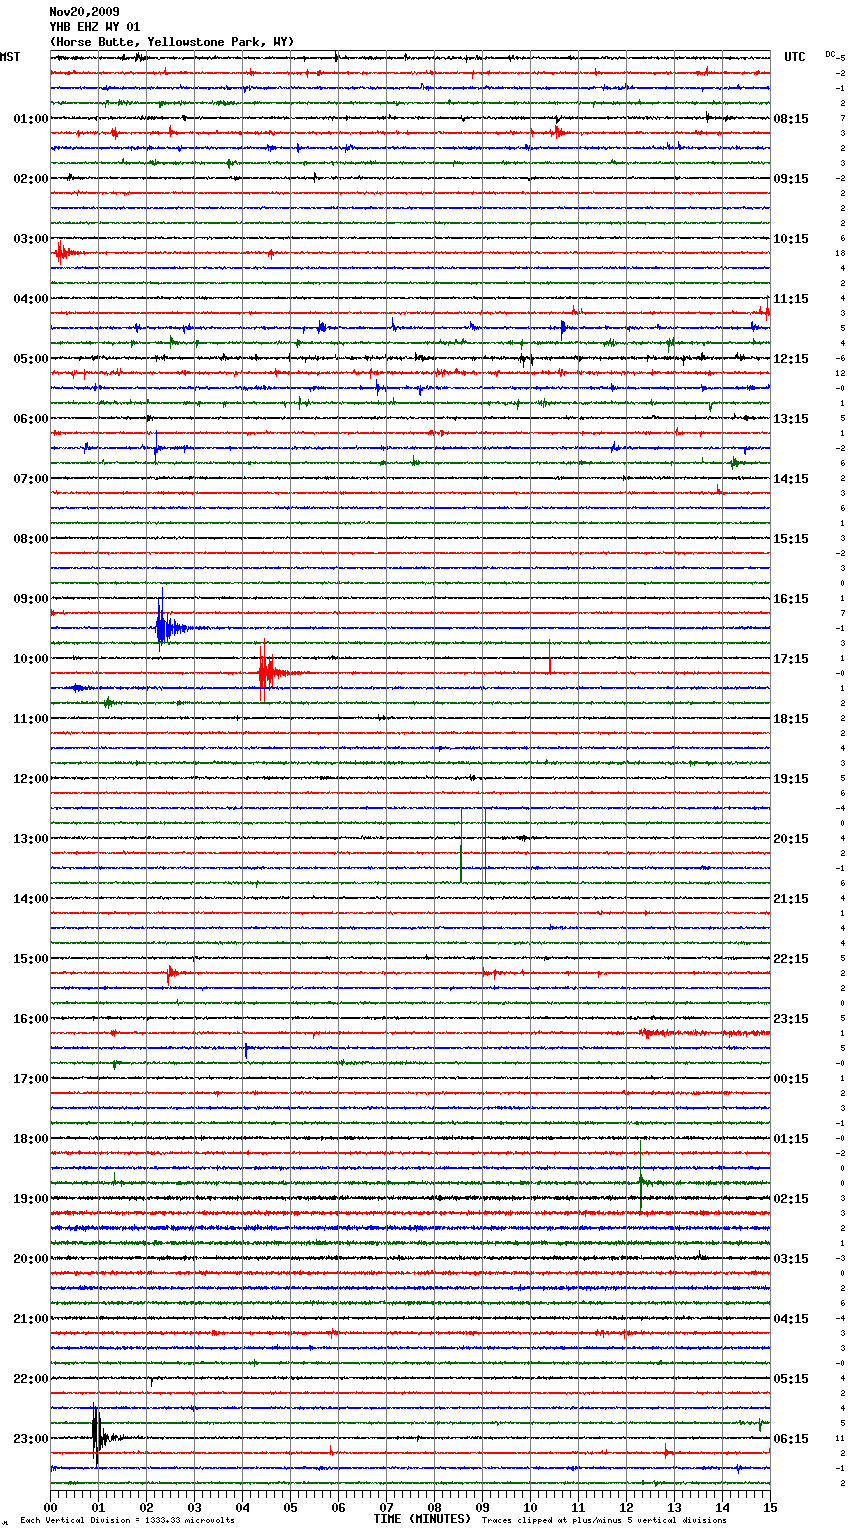
Task: Click the "16:15" UTC time label
Action: (x=791, y=599)
